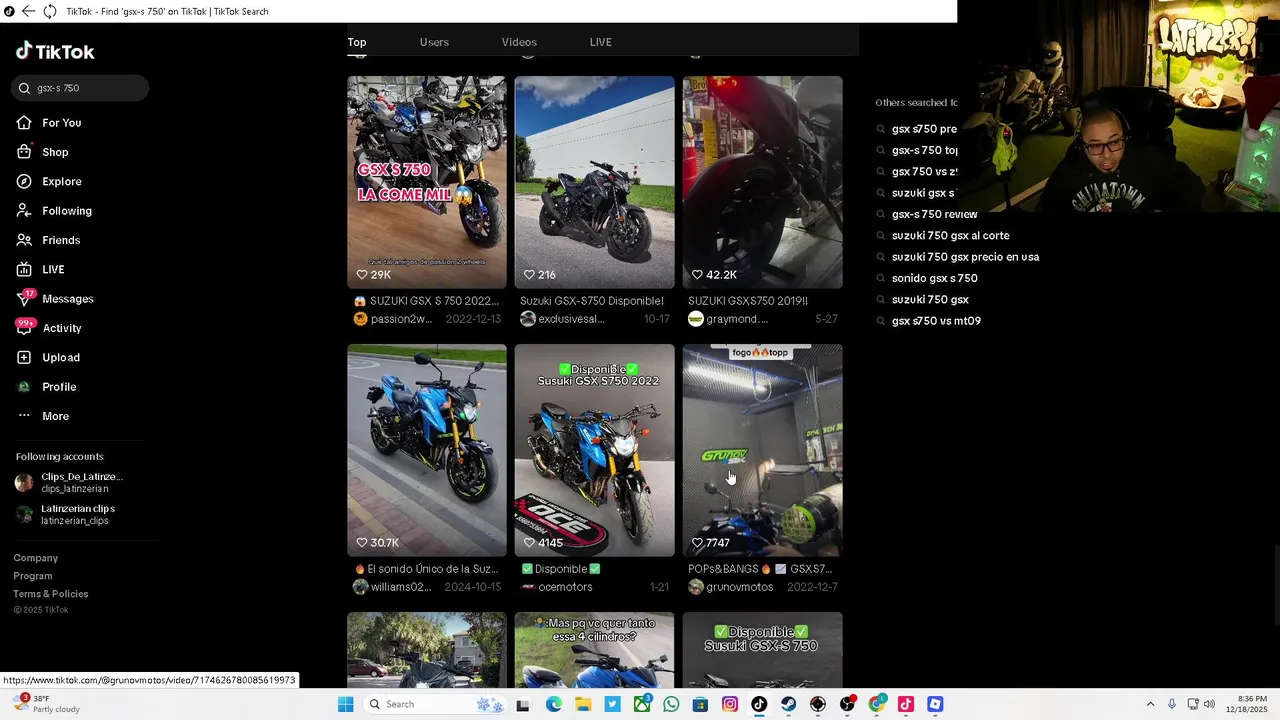This screenshot has width=1280, height=720.
Task: Open File Explorer from taskbar
Action: pos(583,705)
